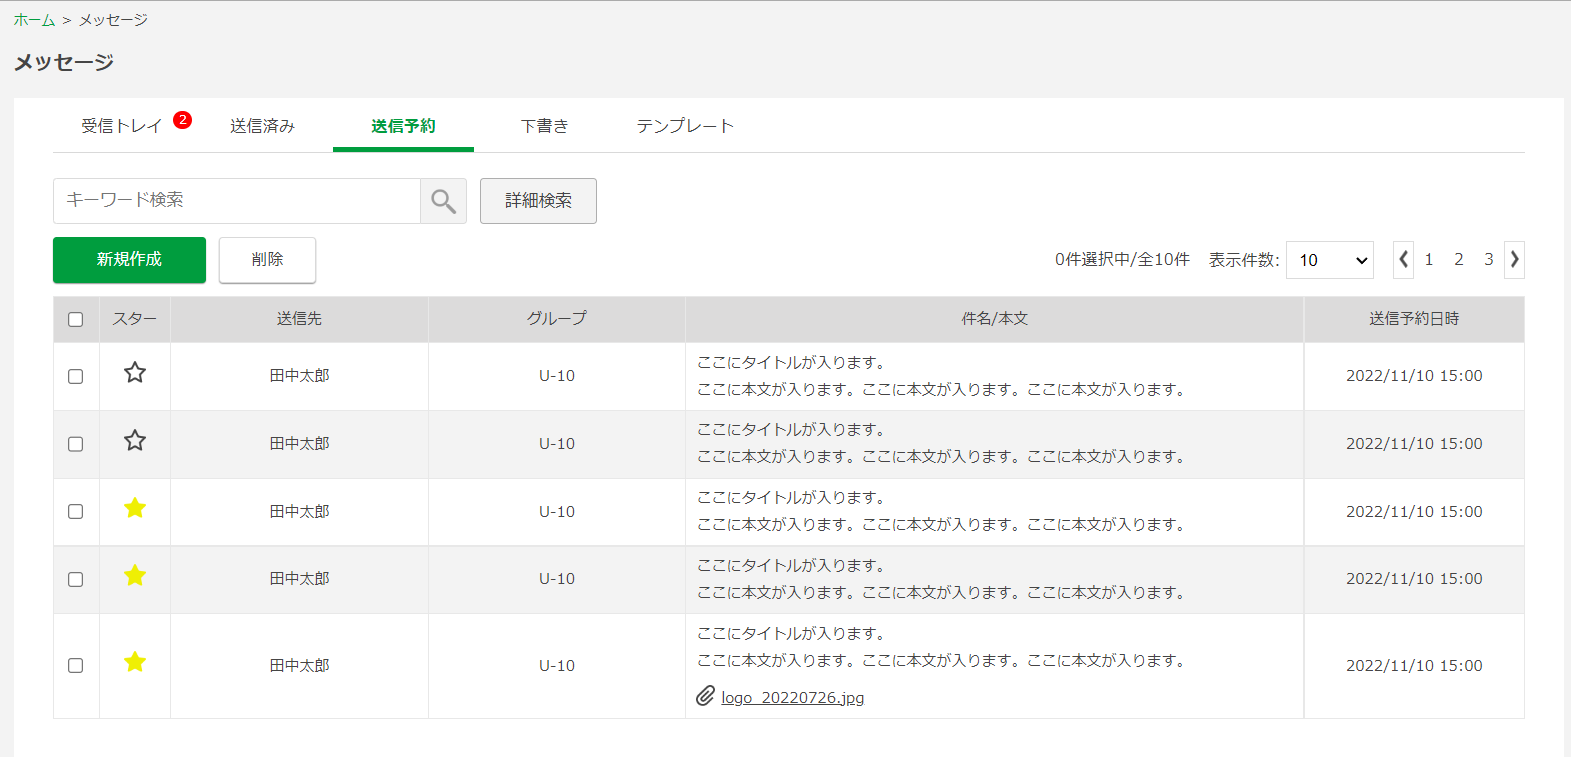
Task: Unstar the row with logo attachment
Action: click(x=135, y=662)
